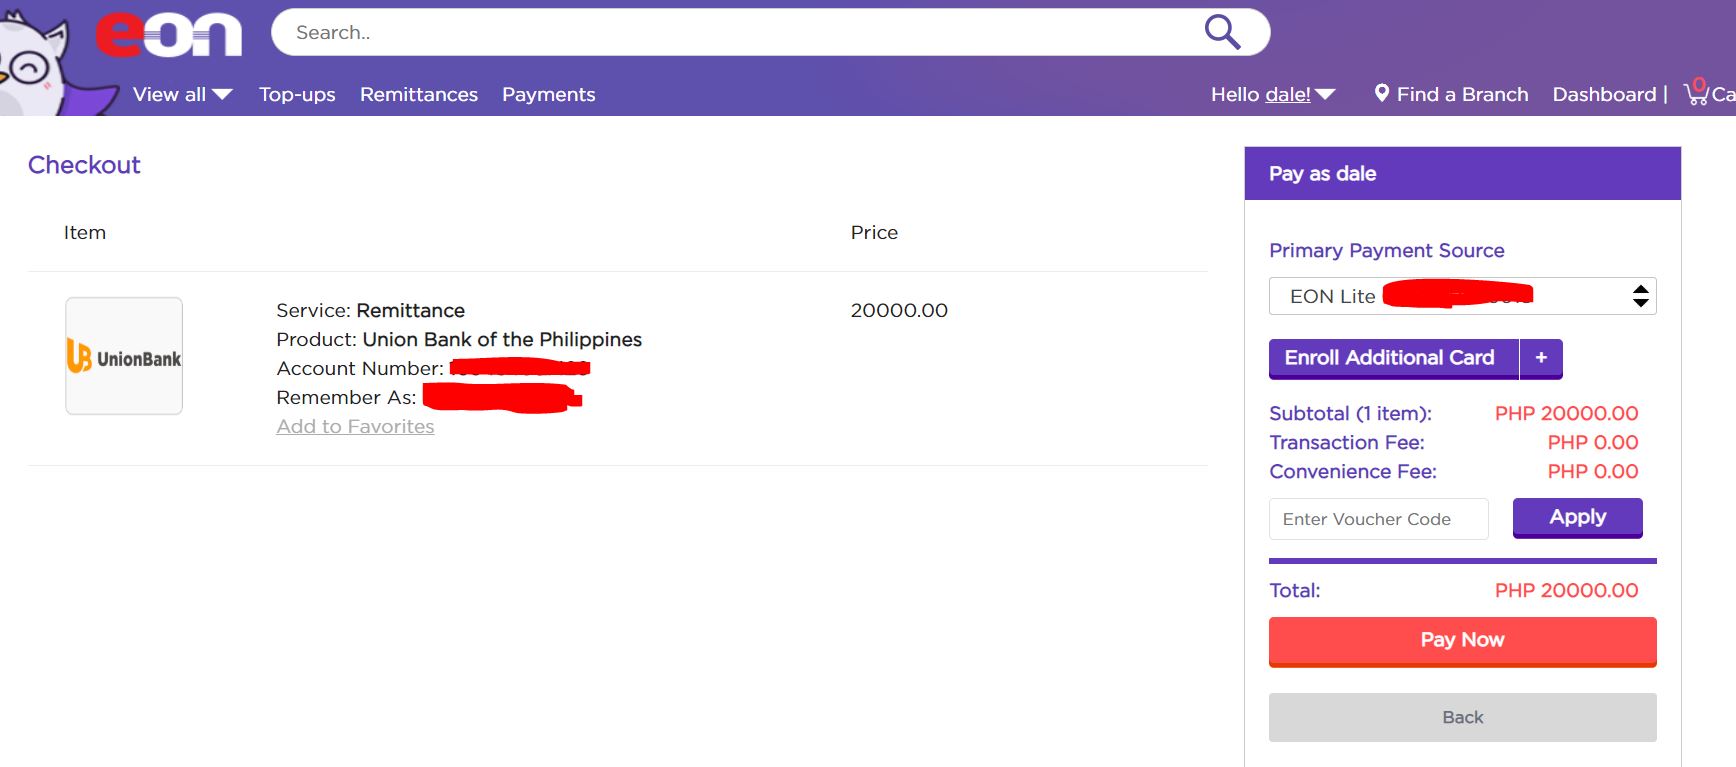Open the shopping cart icon

[x=1697, y=92]
